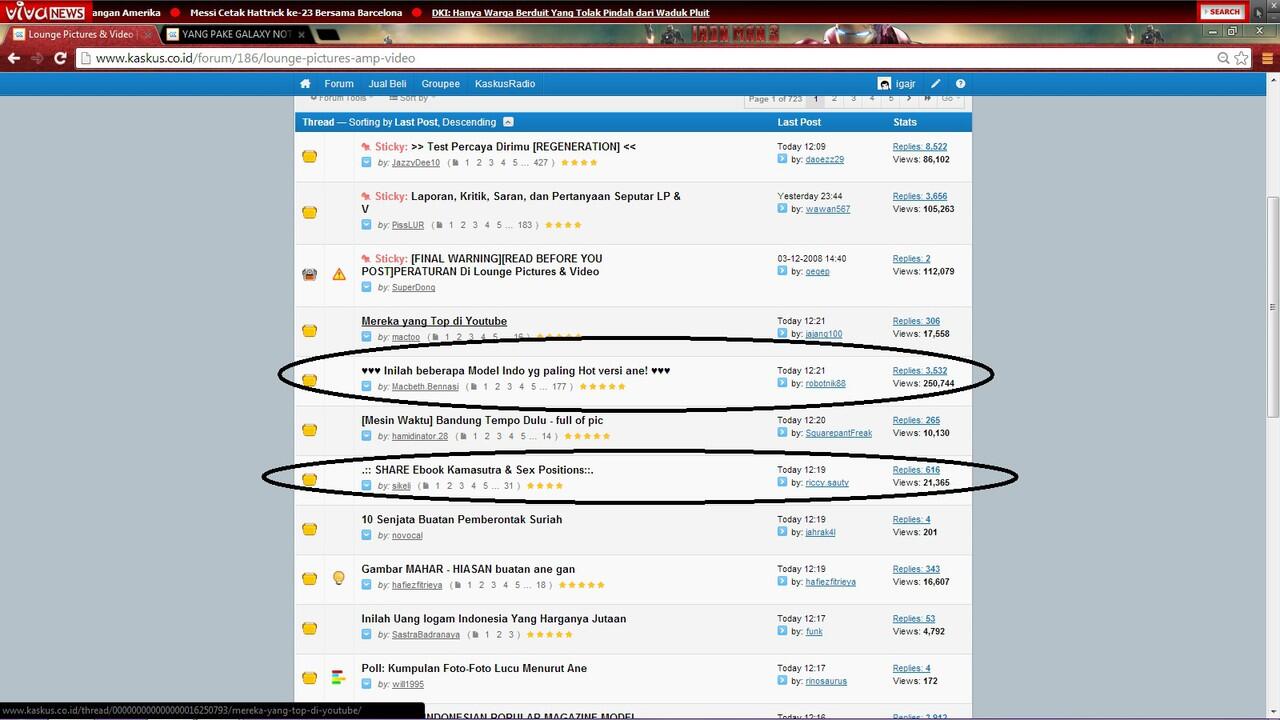This screenshot has height=720, width=1280.
Task: Open the Chrome menu hamburger icon
Action: (x=1267, y=58)
